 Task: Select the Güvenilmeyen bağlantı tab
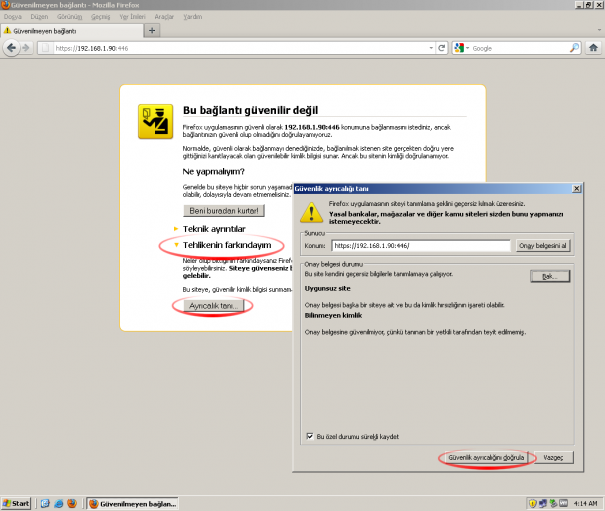click(x=72, y=31)
